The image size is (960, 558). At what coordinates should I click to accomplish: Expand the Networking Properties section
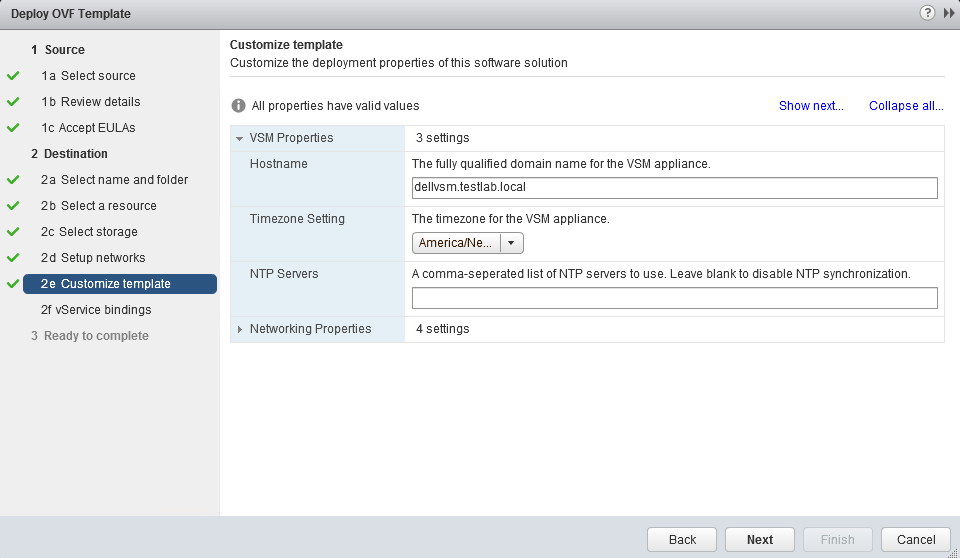240,329
